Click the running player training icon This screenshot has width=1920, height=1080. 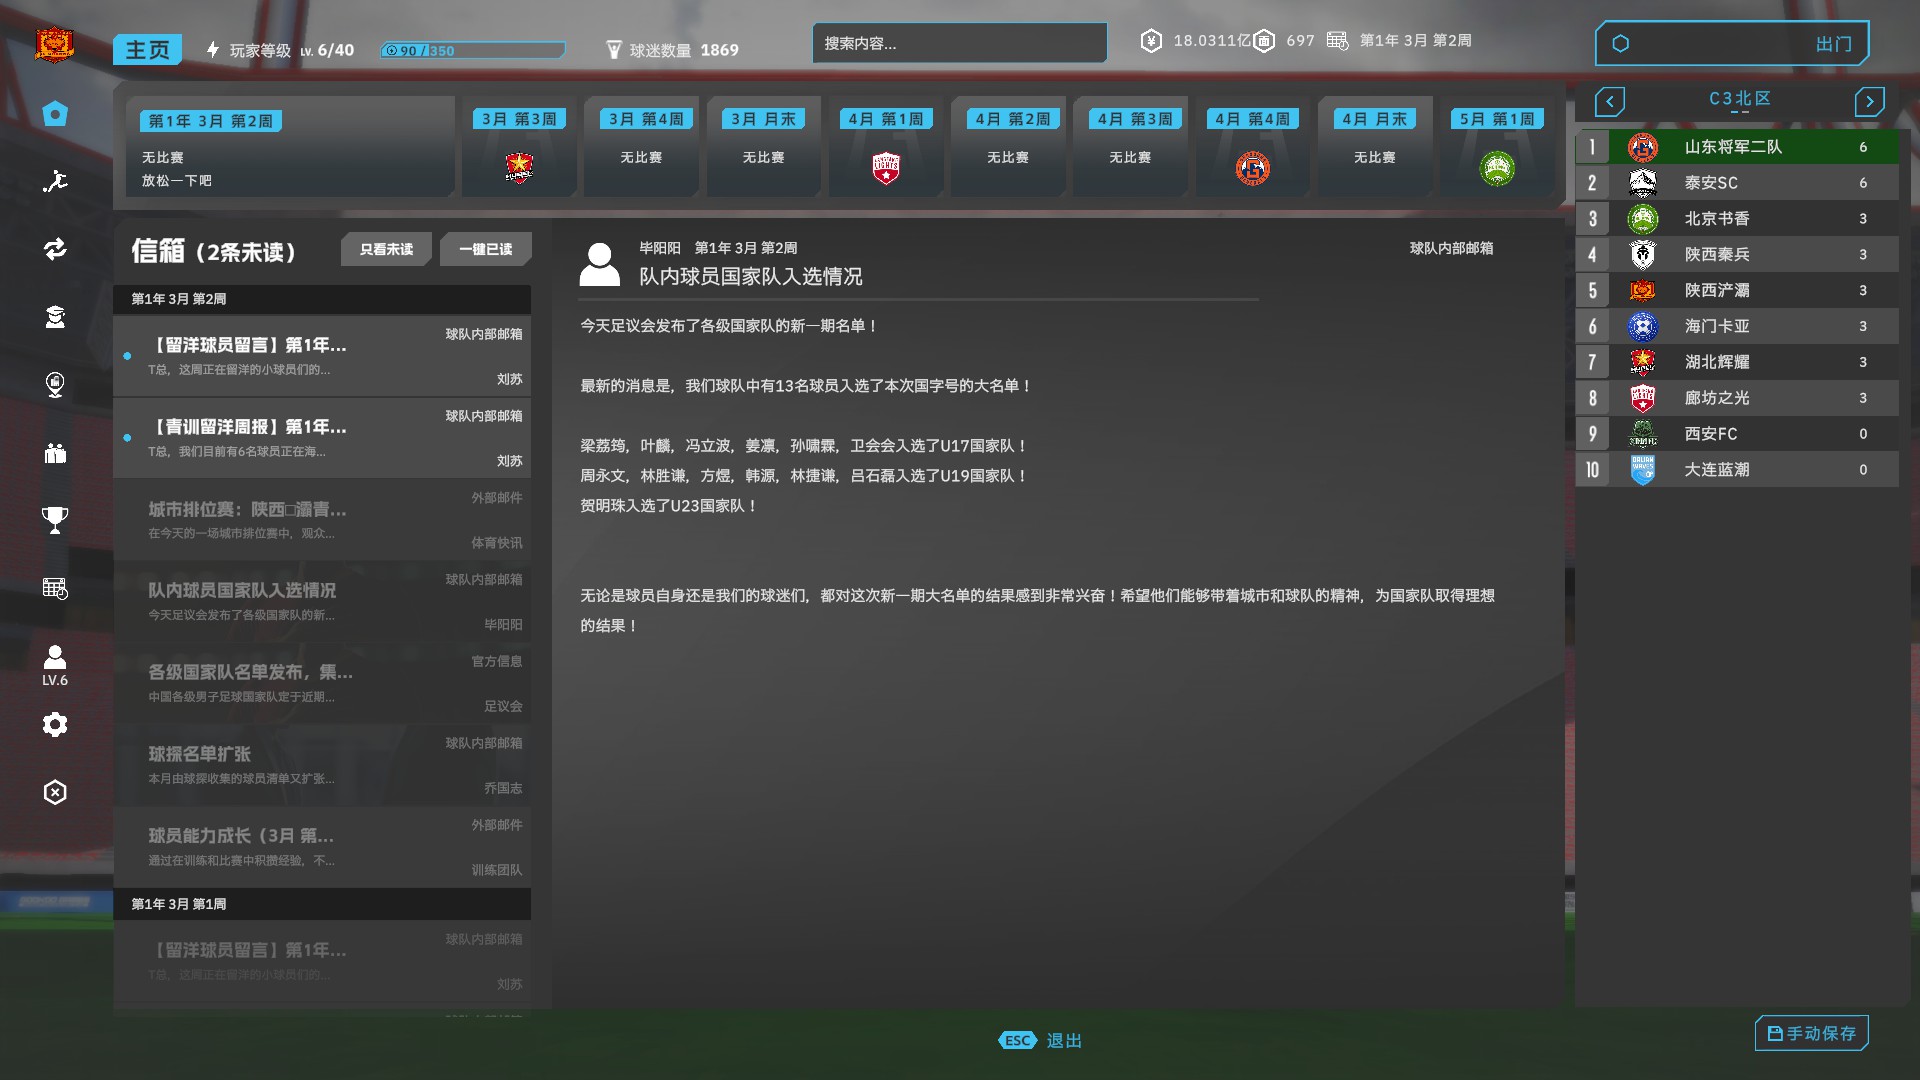point(55,181)
